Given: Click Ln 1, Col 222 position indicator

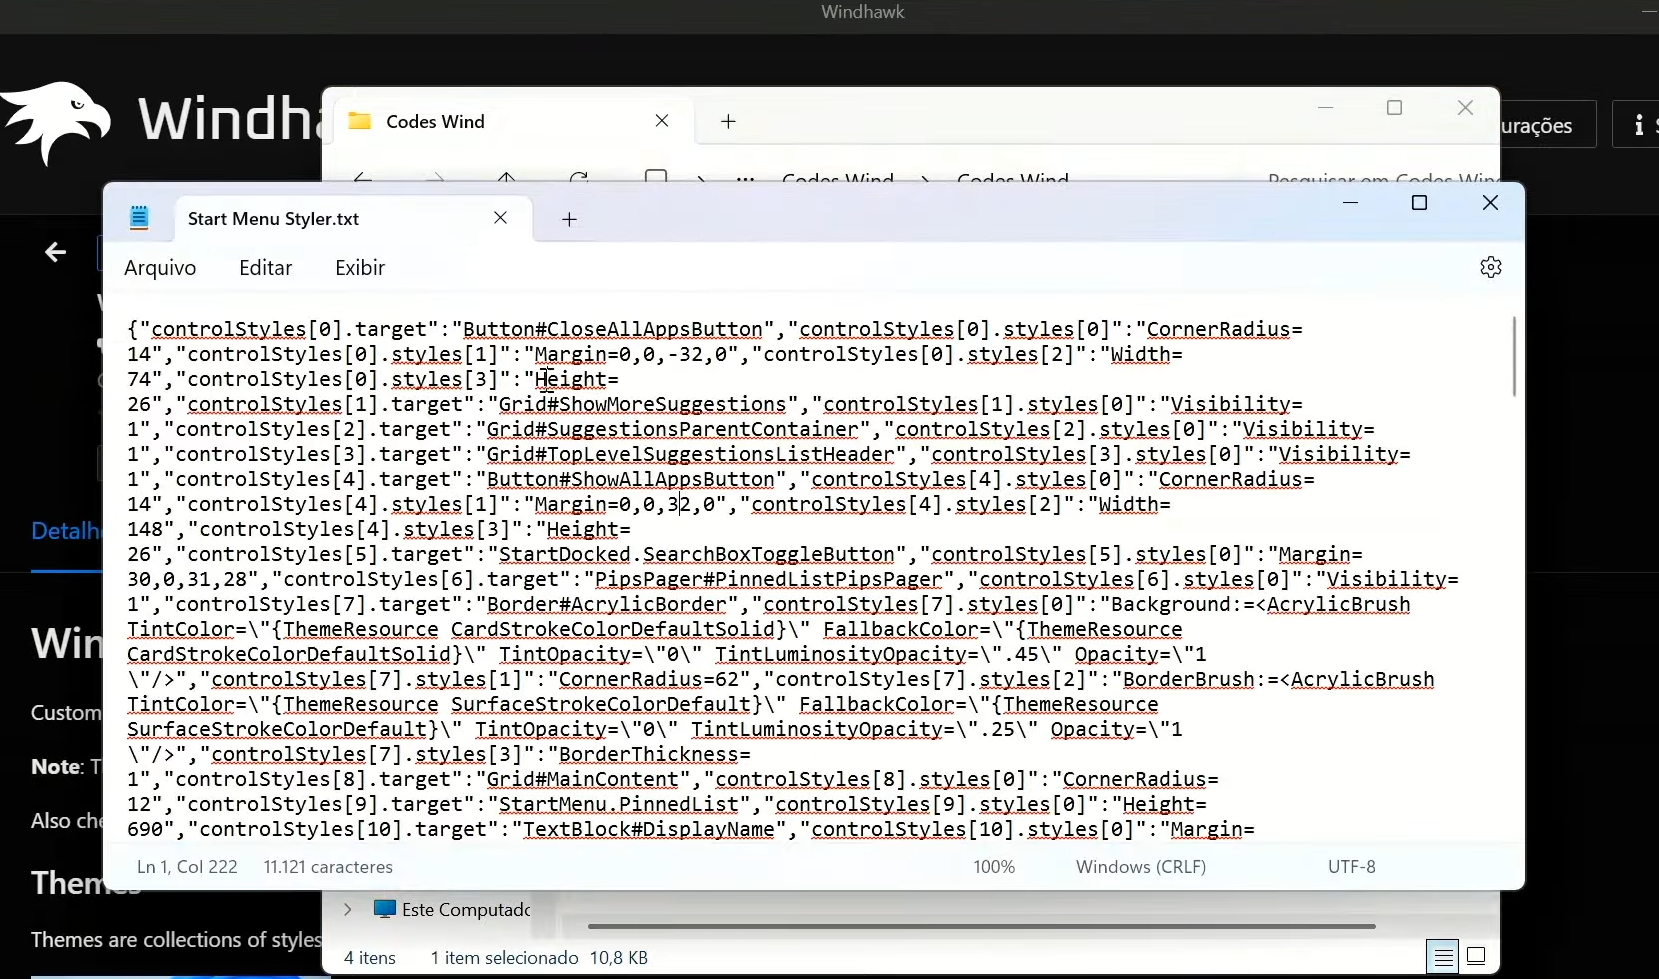Looking at the screenshot, I should (187, 867).
